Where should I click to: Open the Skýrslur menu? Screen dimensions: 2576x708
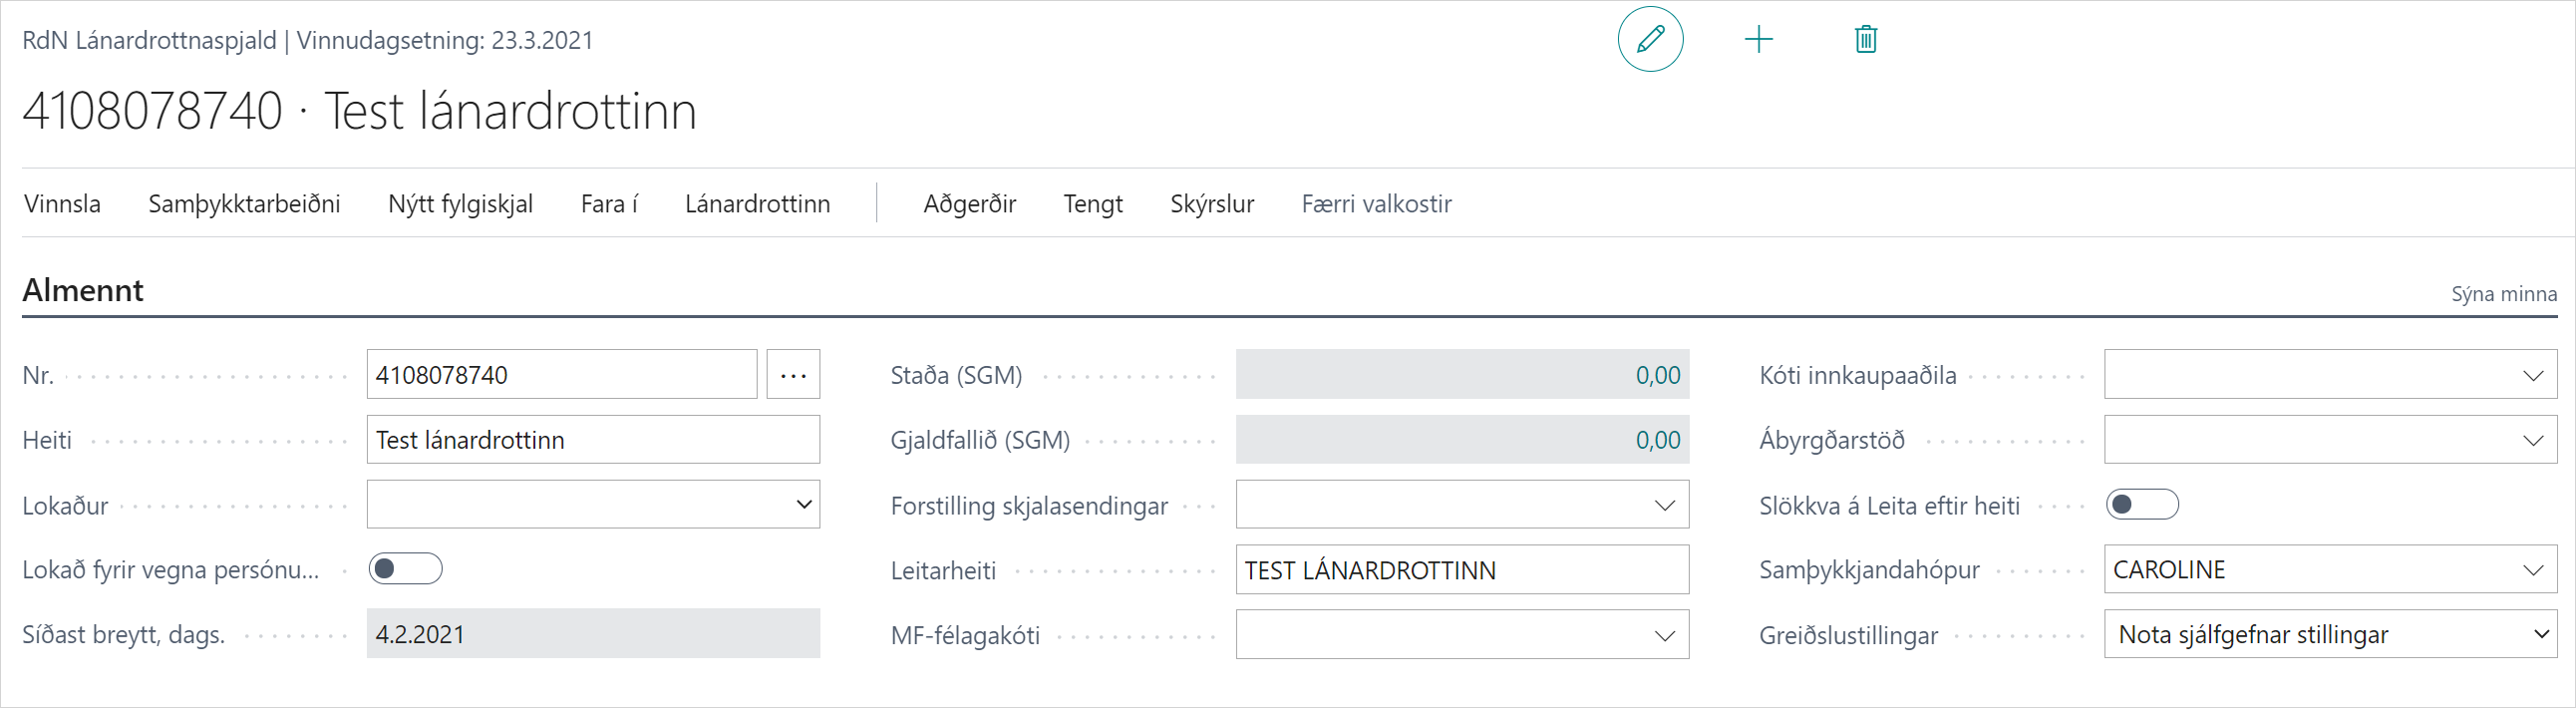coord(1211,204)
